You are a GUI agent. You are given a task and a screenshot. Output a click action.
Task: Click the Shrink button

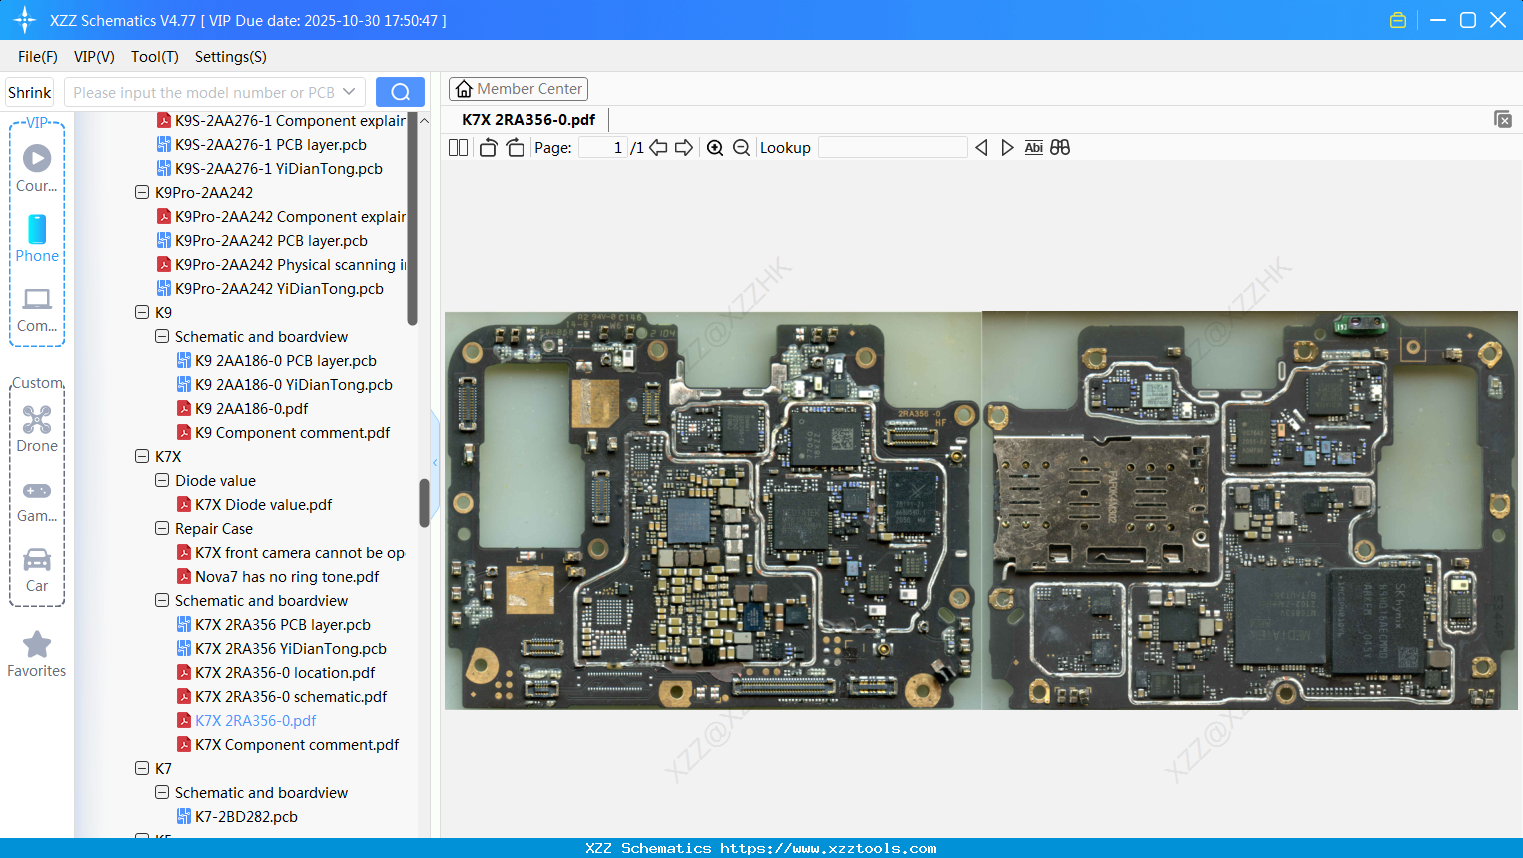point(29,91)
